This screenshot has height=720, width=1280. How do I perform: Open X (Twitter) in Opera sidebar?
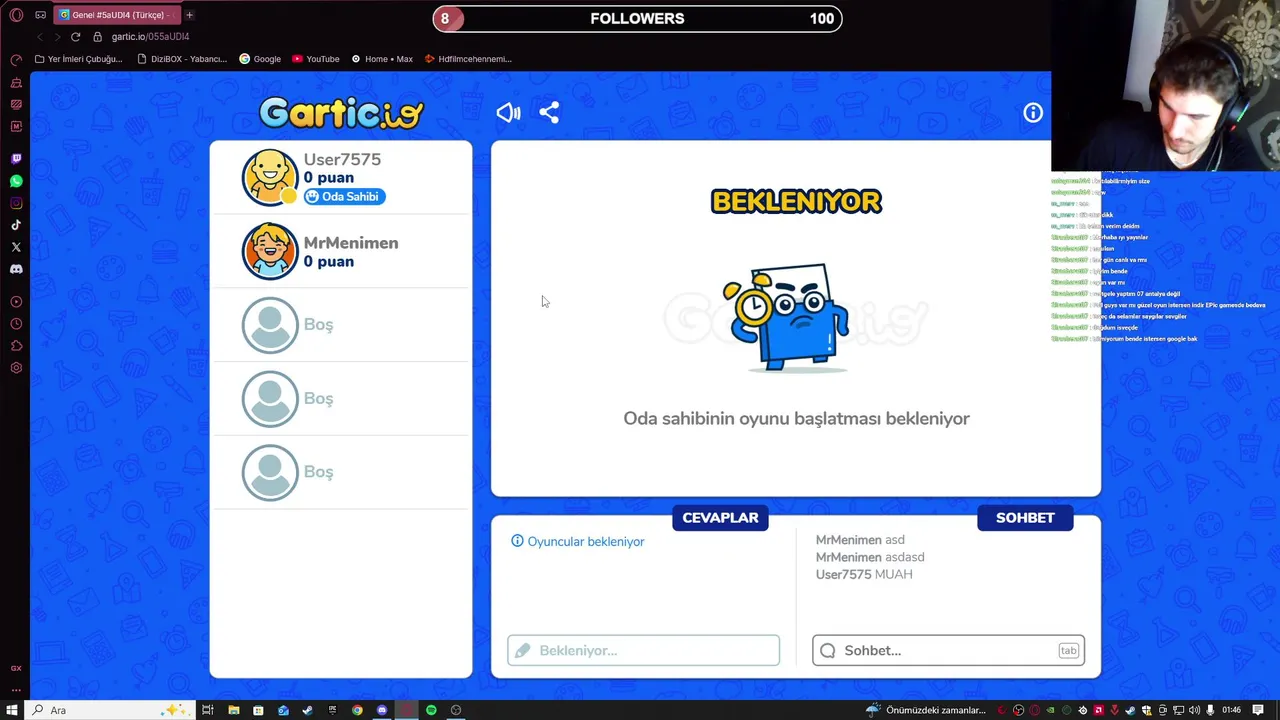16,247
